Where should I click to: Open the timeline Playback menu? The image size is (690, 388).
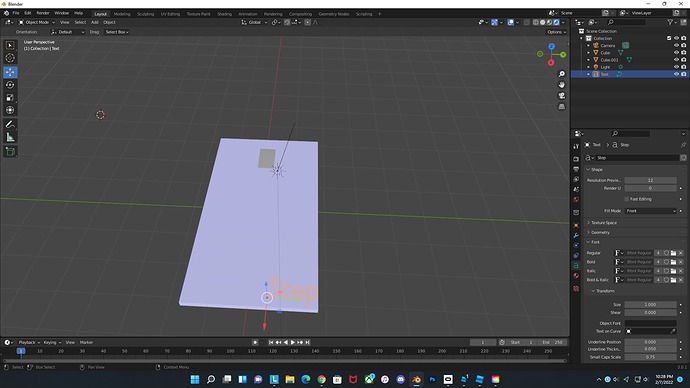tap(29, 342)
